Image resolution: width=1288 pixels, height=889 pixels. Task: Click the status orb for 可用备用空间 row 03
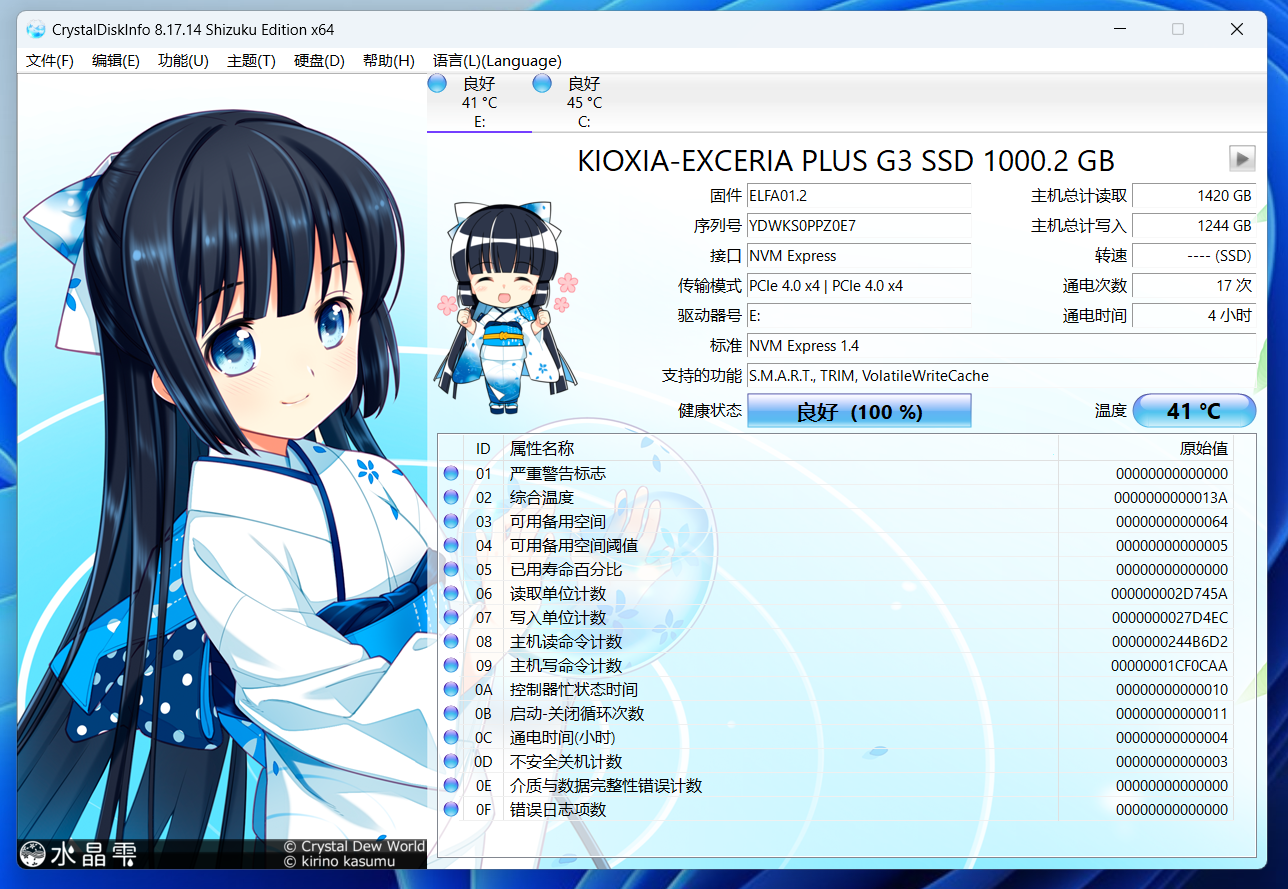[451, 521]
